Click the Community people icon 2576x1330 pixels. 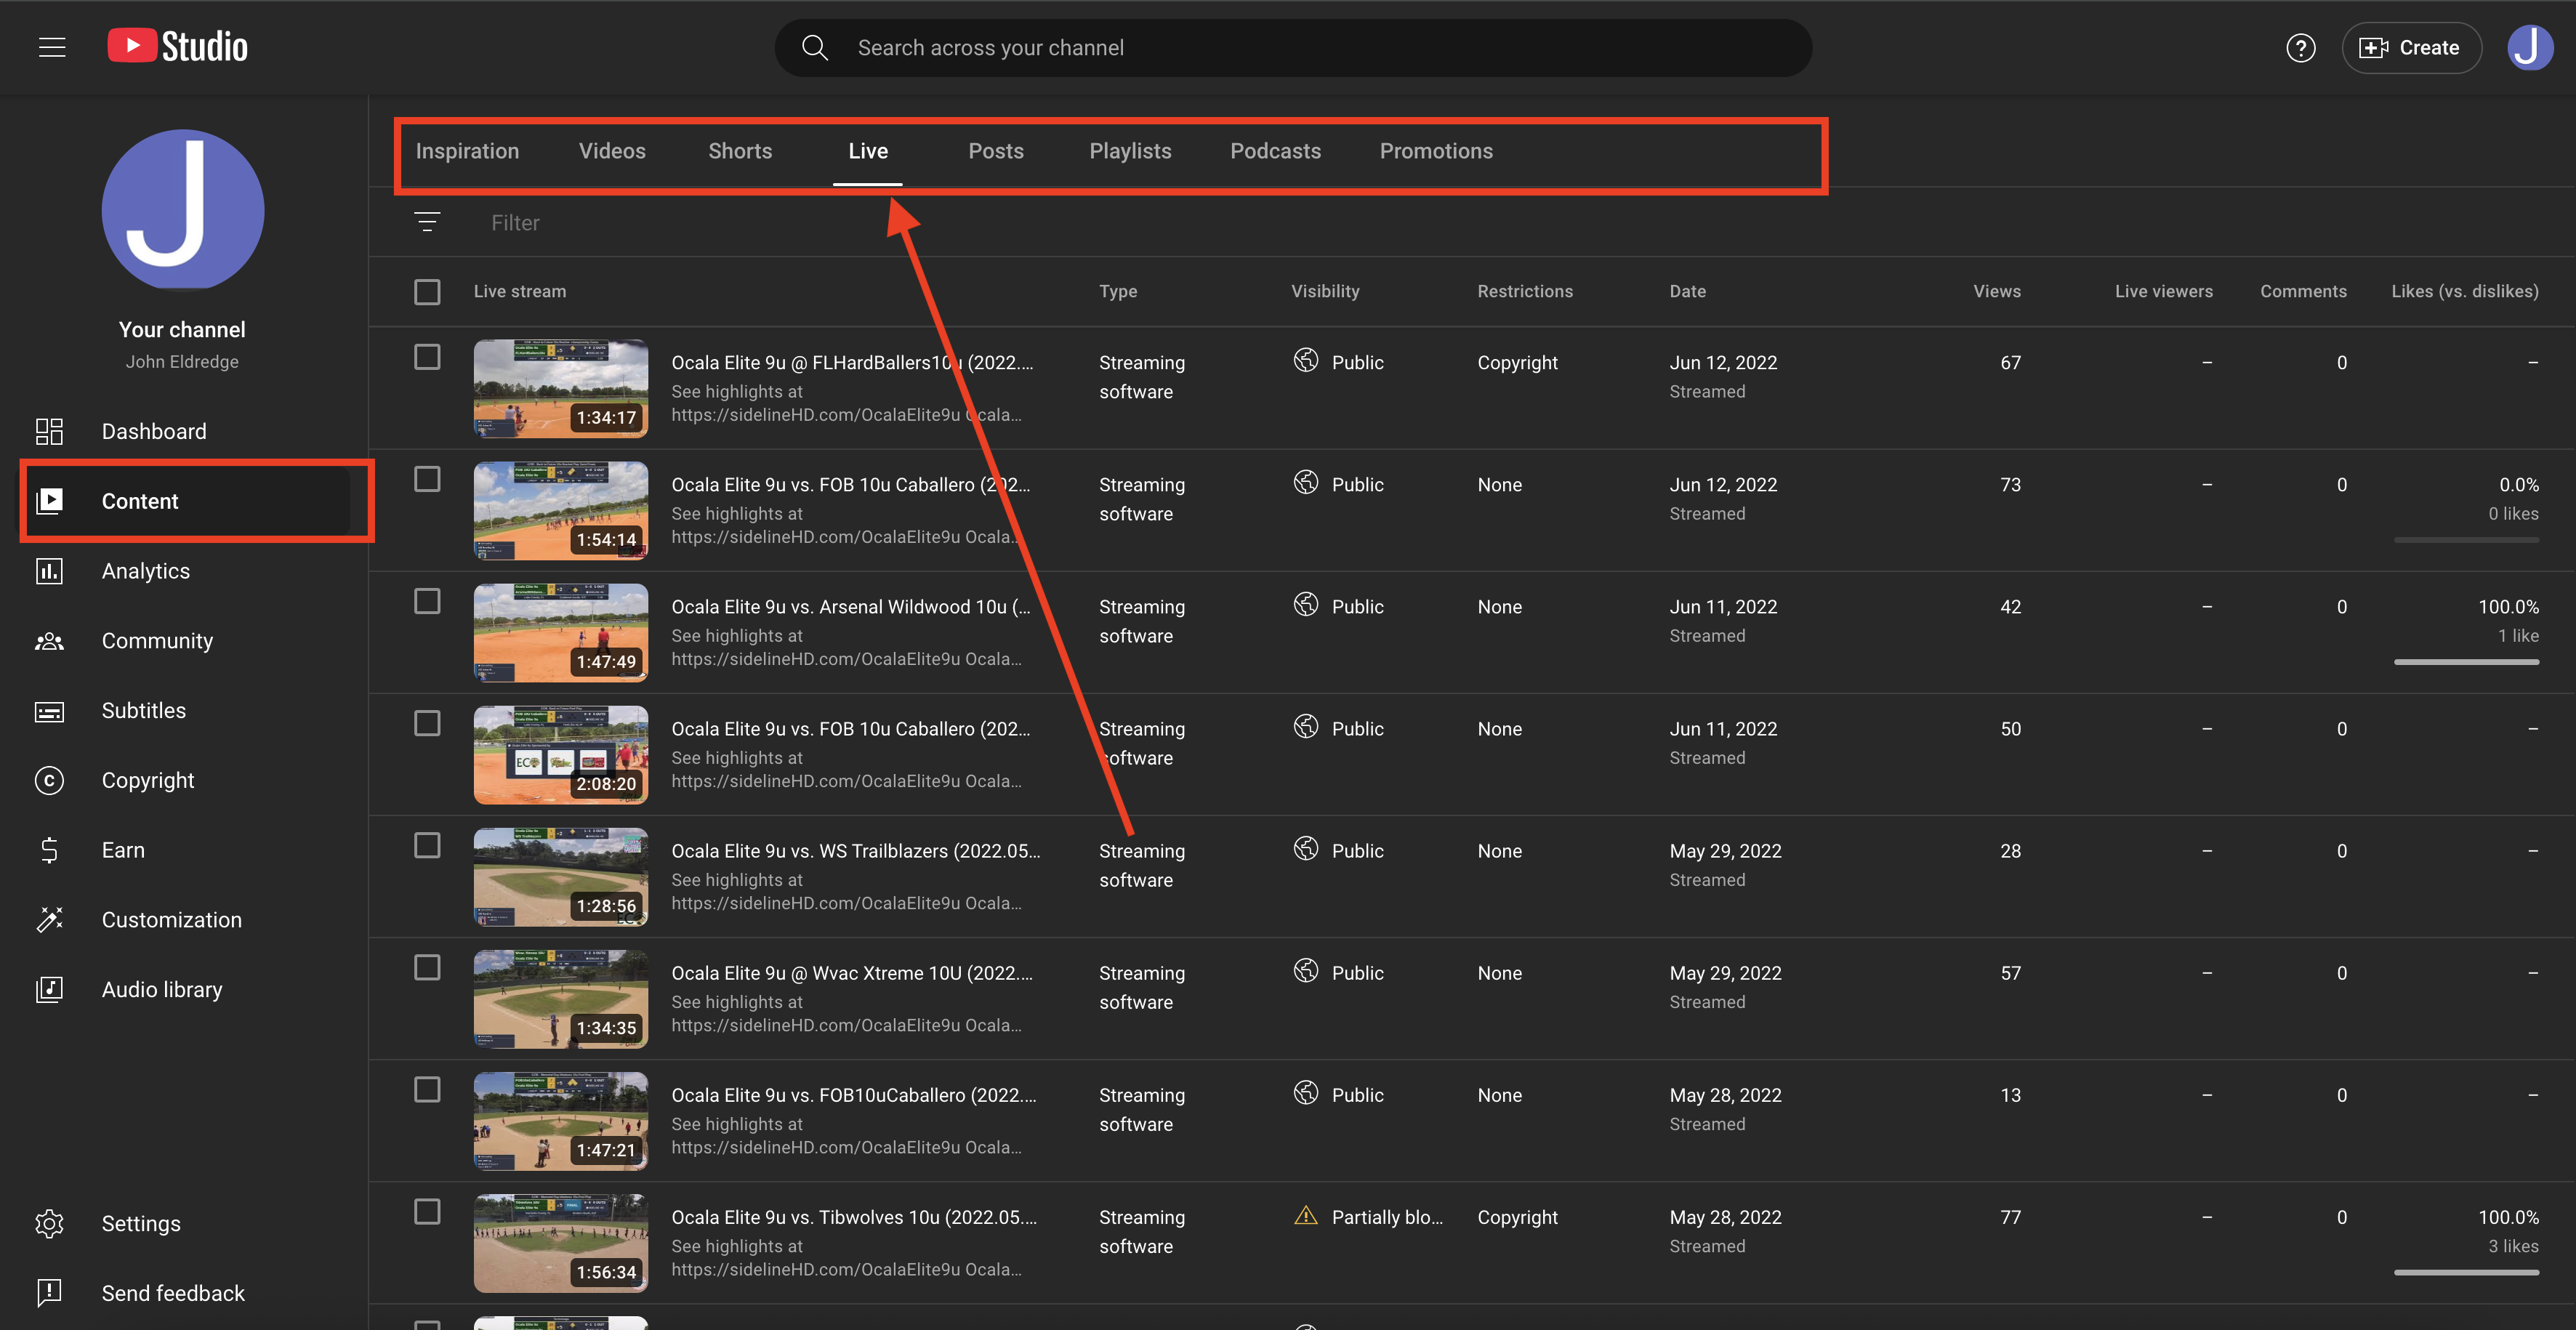click(49, 641)
